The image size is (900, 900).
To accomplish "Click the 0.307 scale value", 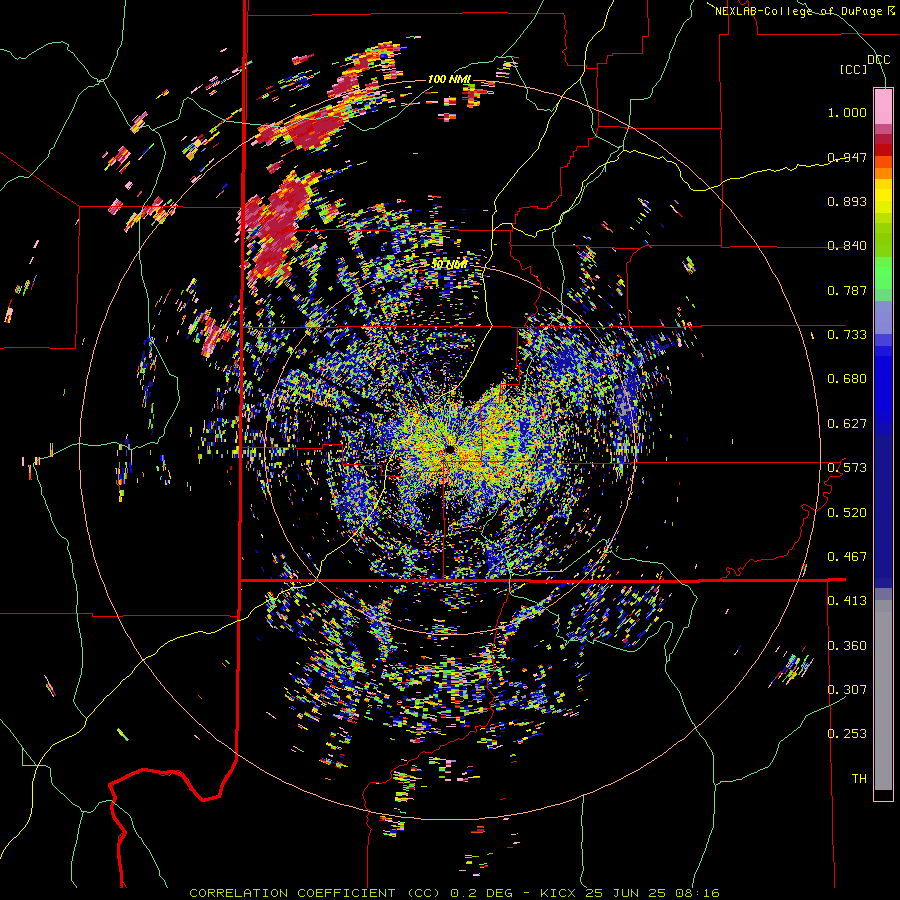I will pos(847,690).
